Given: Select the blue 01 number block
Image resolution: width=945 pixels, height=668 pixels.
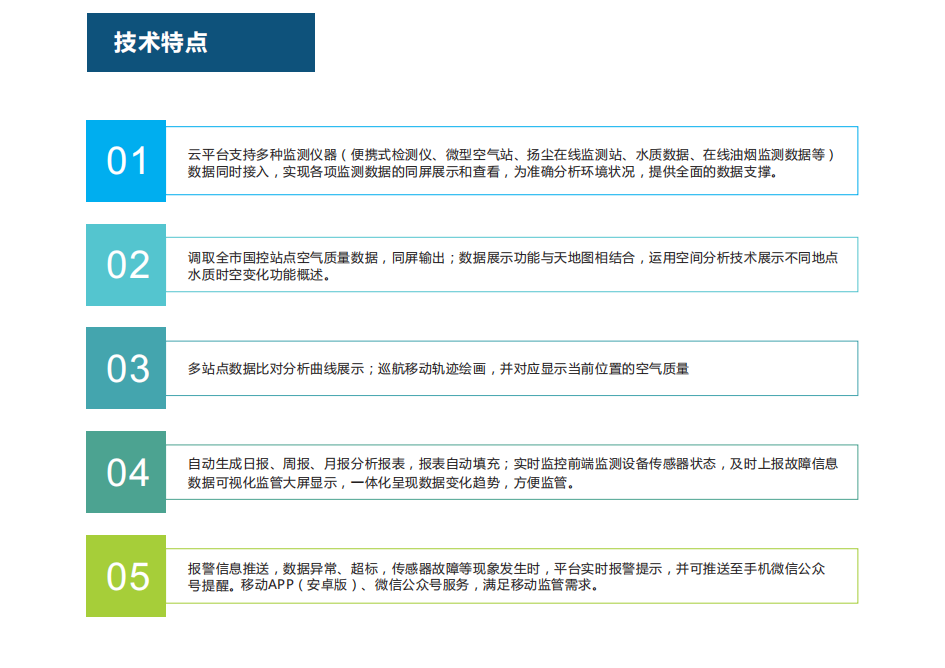Looking at the screenshot, I should click(x=126, y=161).
